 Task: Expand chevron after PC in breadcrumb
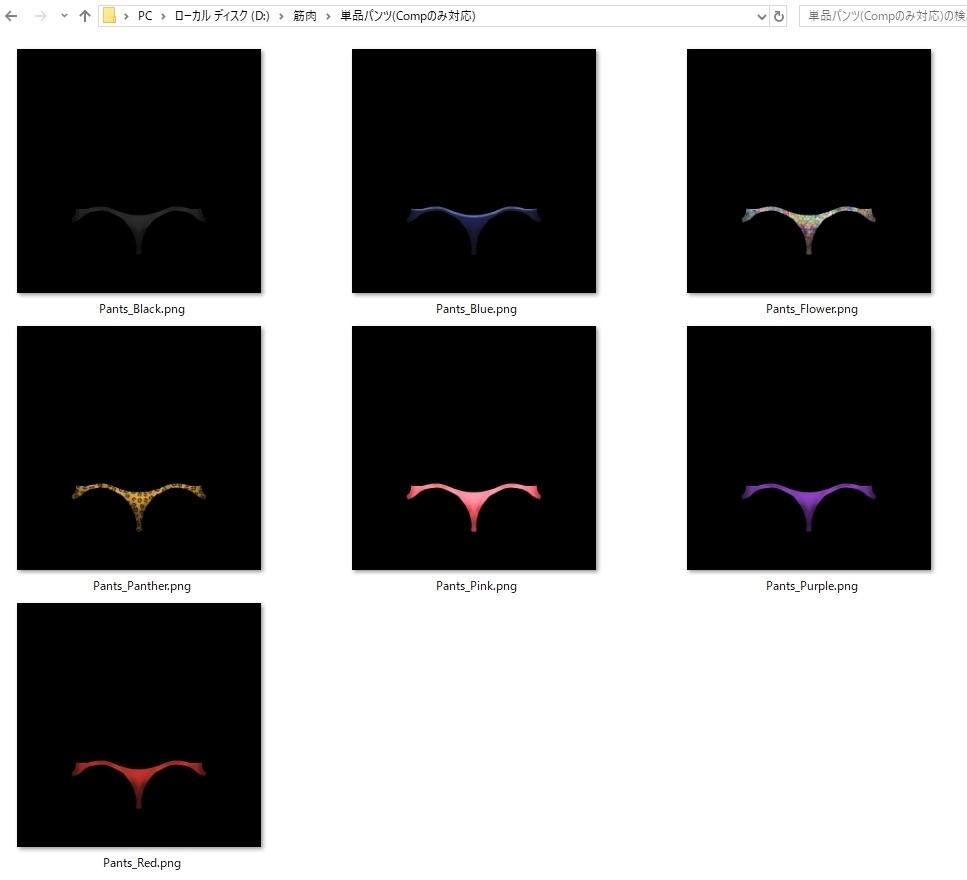[163, 16]
